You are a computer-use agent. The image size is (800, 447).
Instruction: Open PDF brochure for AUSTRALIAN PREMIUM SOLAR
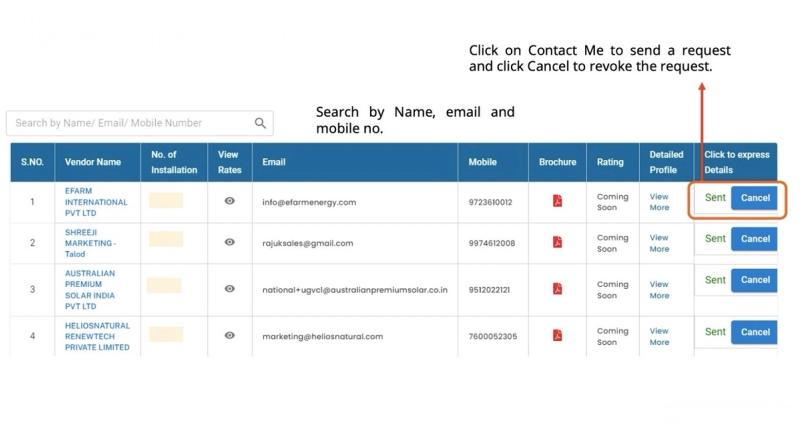[x=557, y=289]
